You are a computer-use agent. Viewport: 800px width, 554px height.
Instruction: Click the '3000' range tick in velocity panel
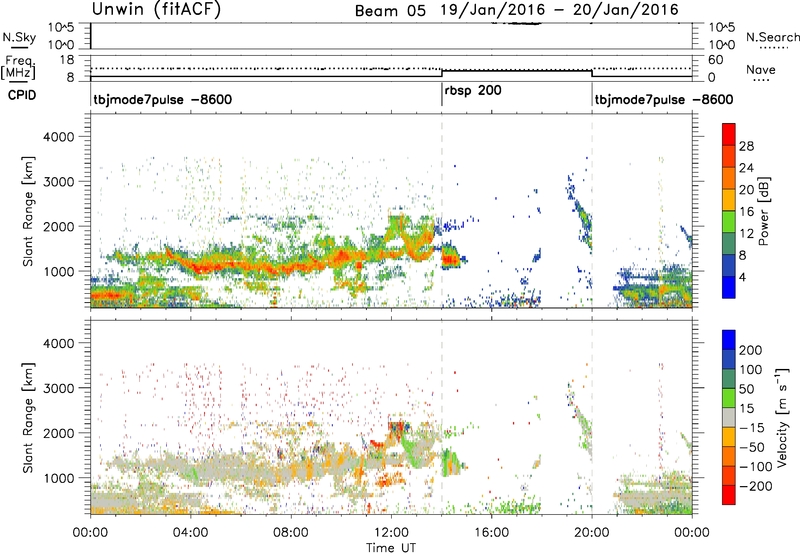tap(58, 388)
